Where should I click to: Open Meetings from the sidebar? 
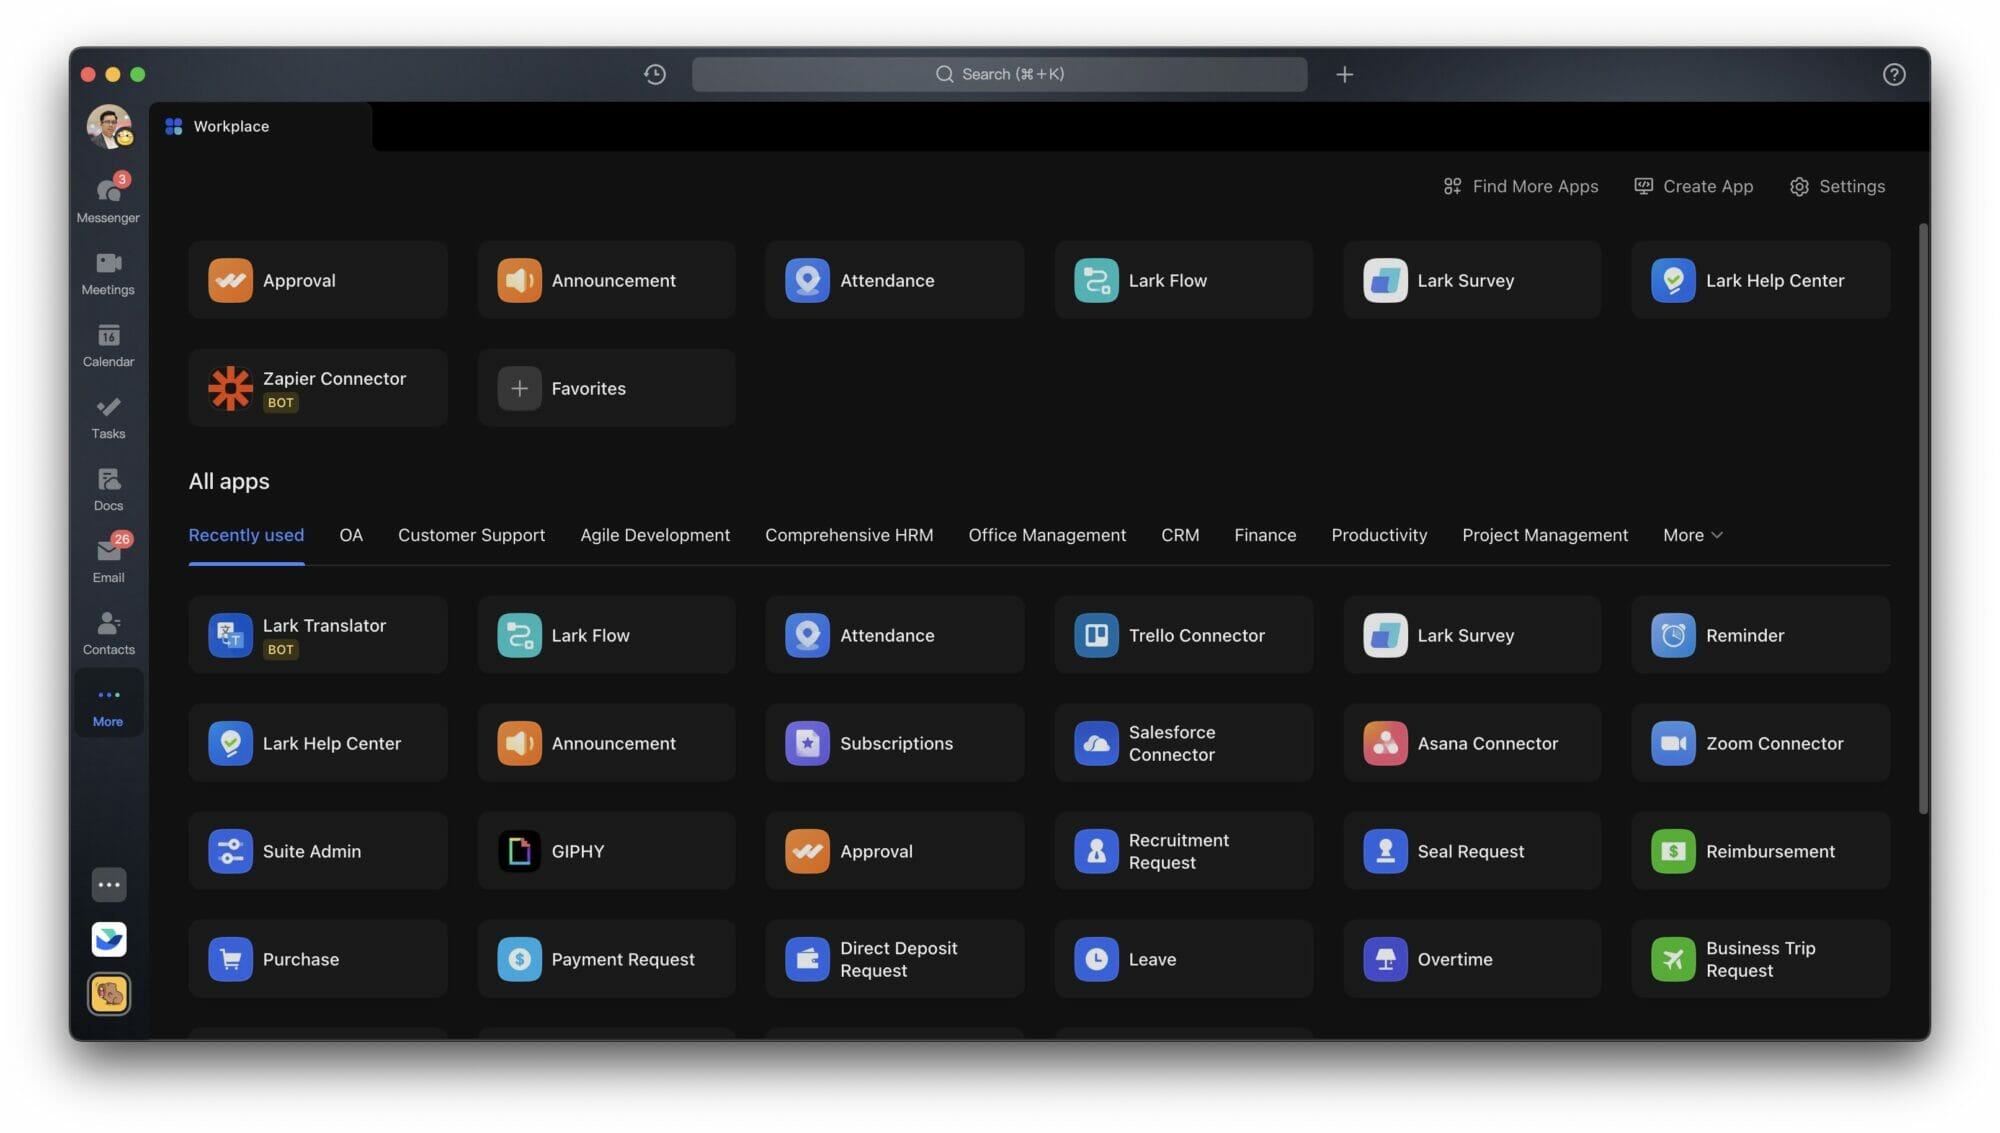(108, 272)
